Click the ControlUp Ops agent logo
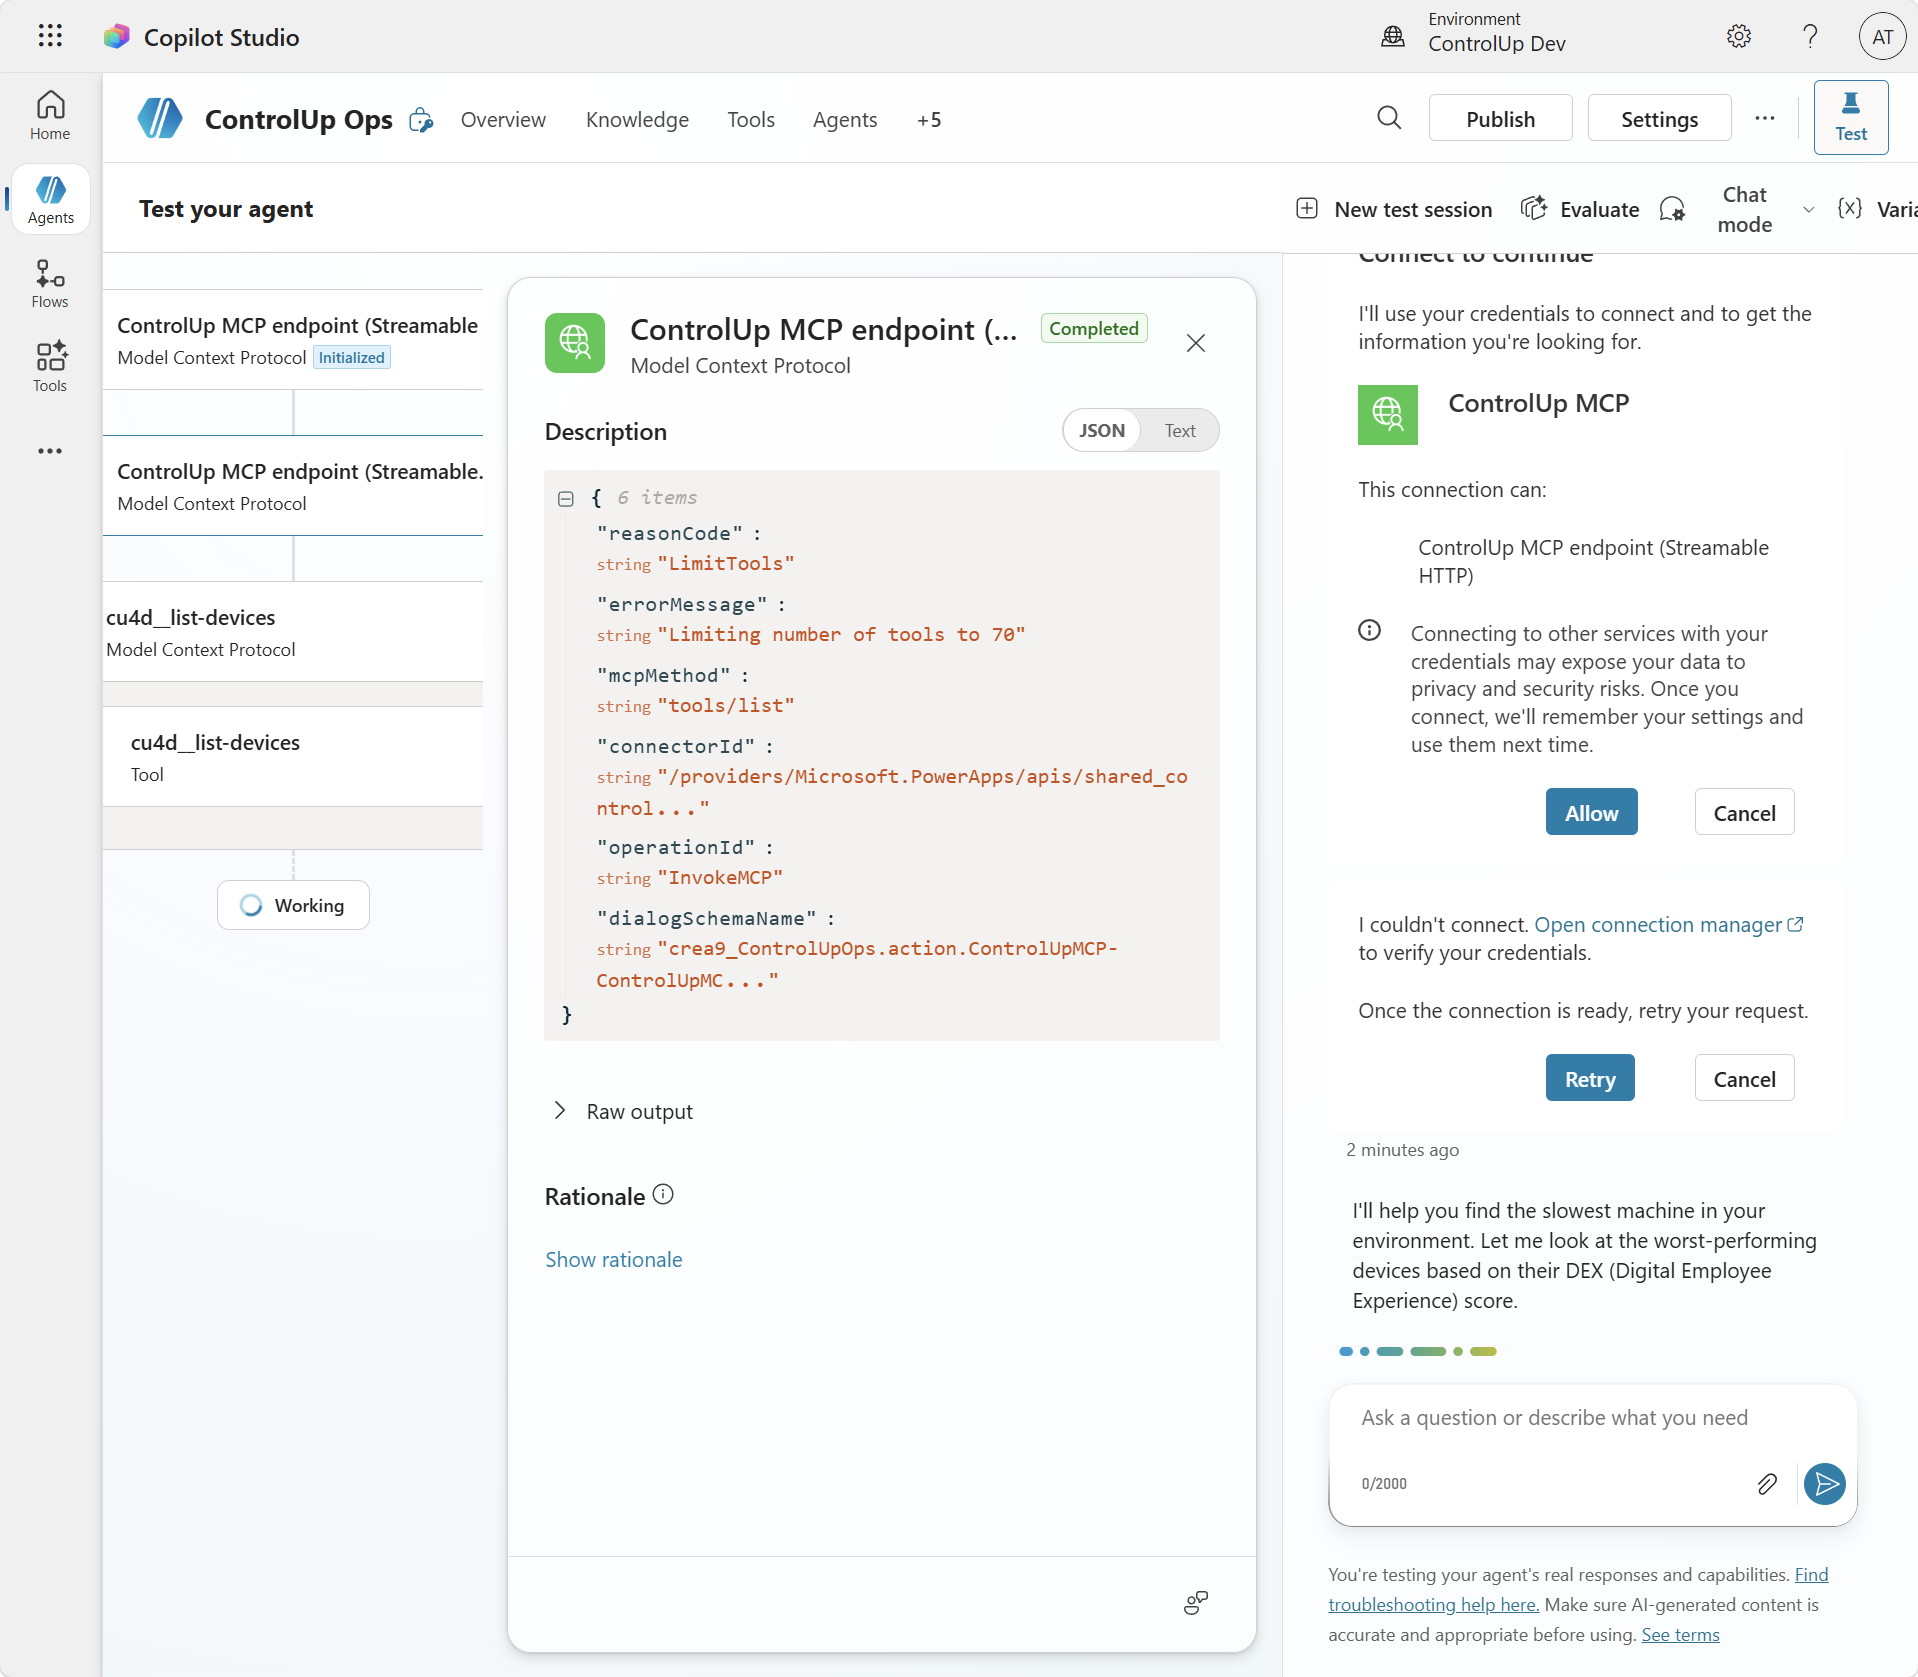Viewport: 1918px width, 1677px height. click(160, 119)
